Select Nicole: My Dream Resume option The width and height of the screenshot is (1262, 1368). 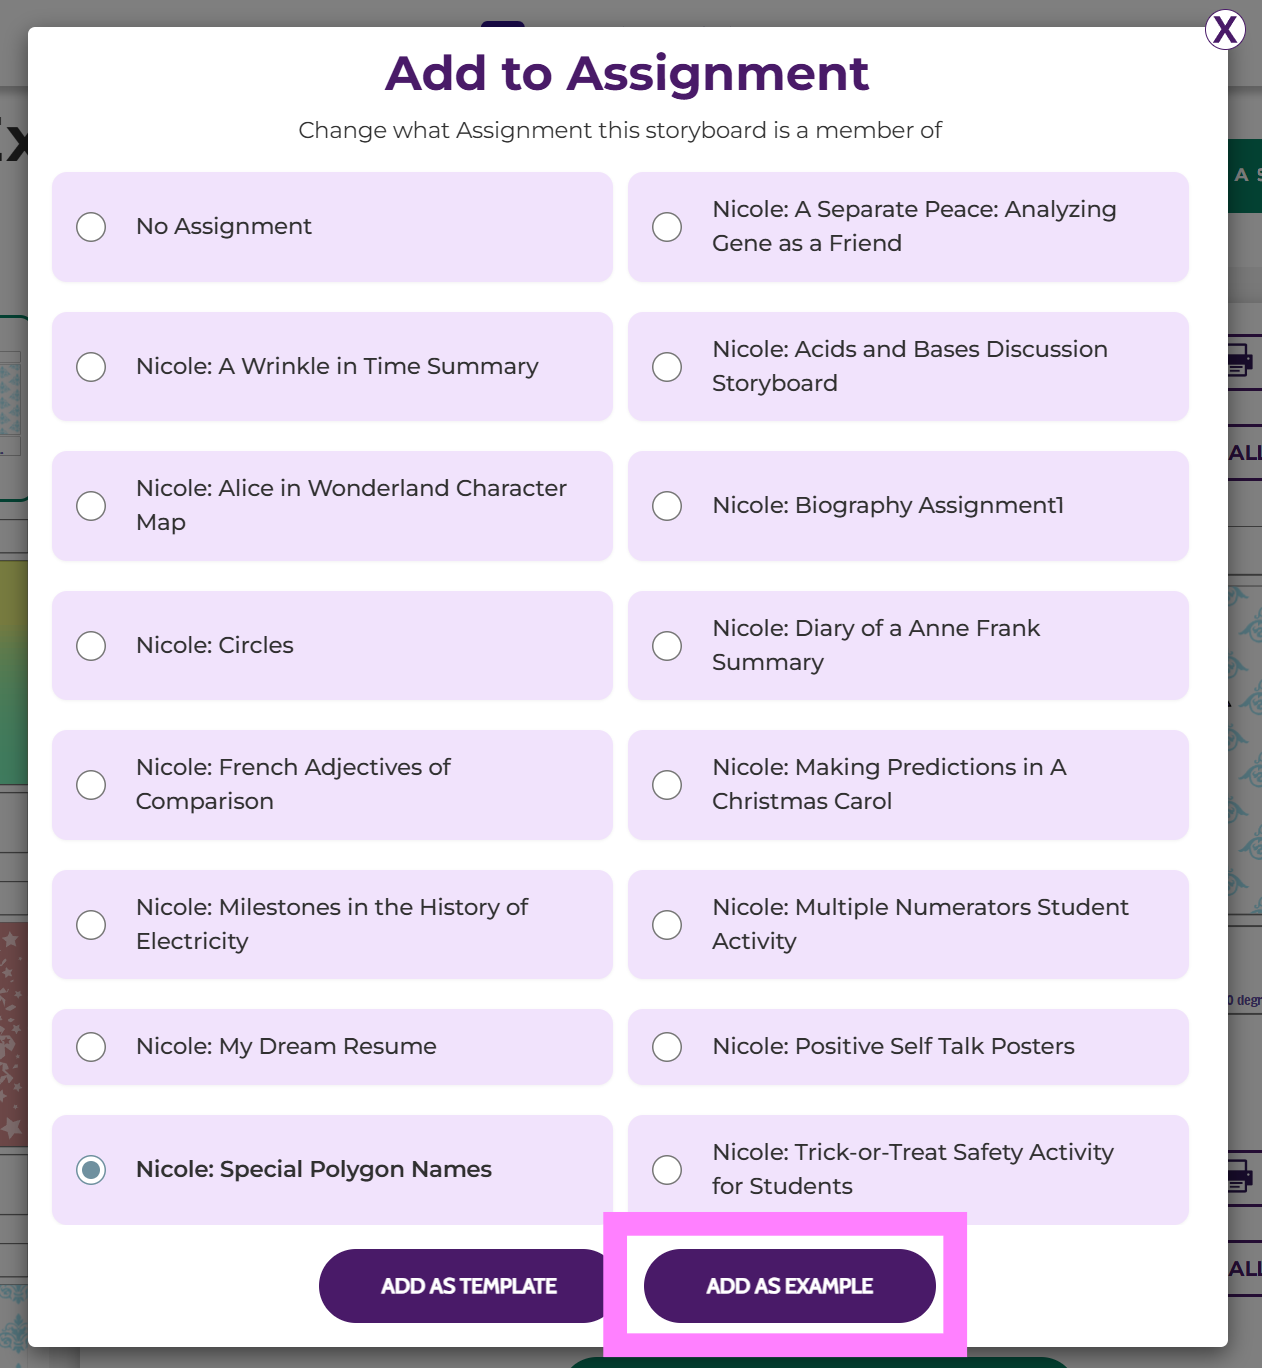coord(91,1047)
